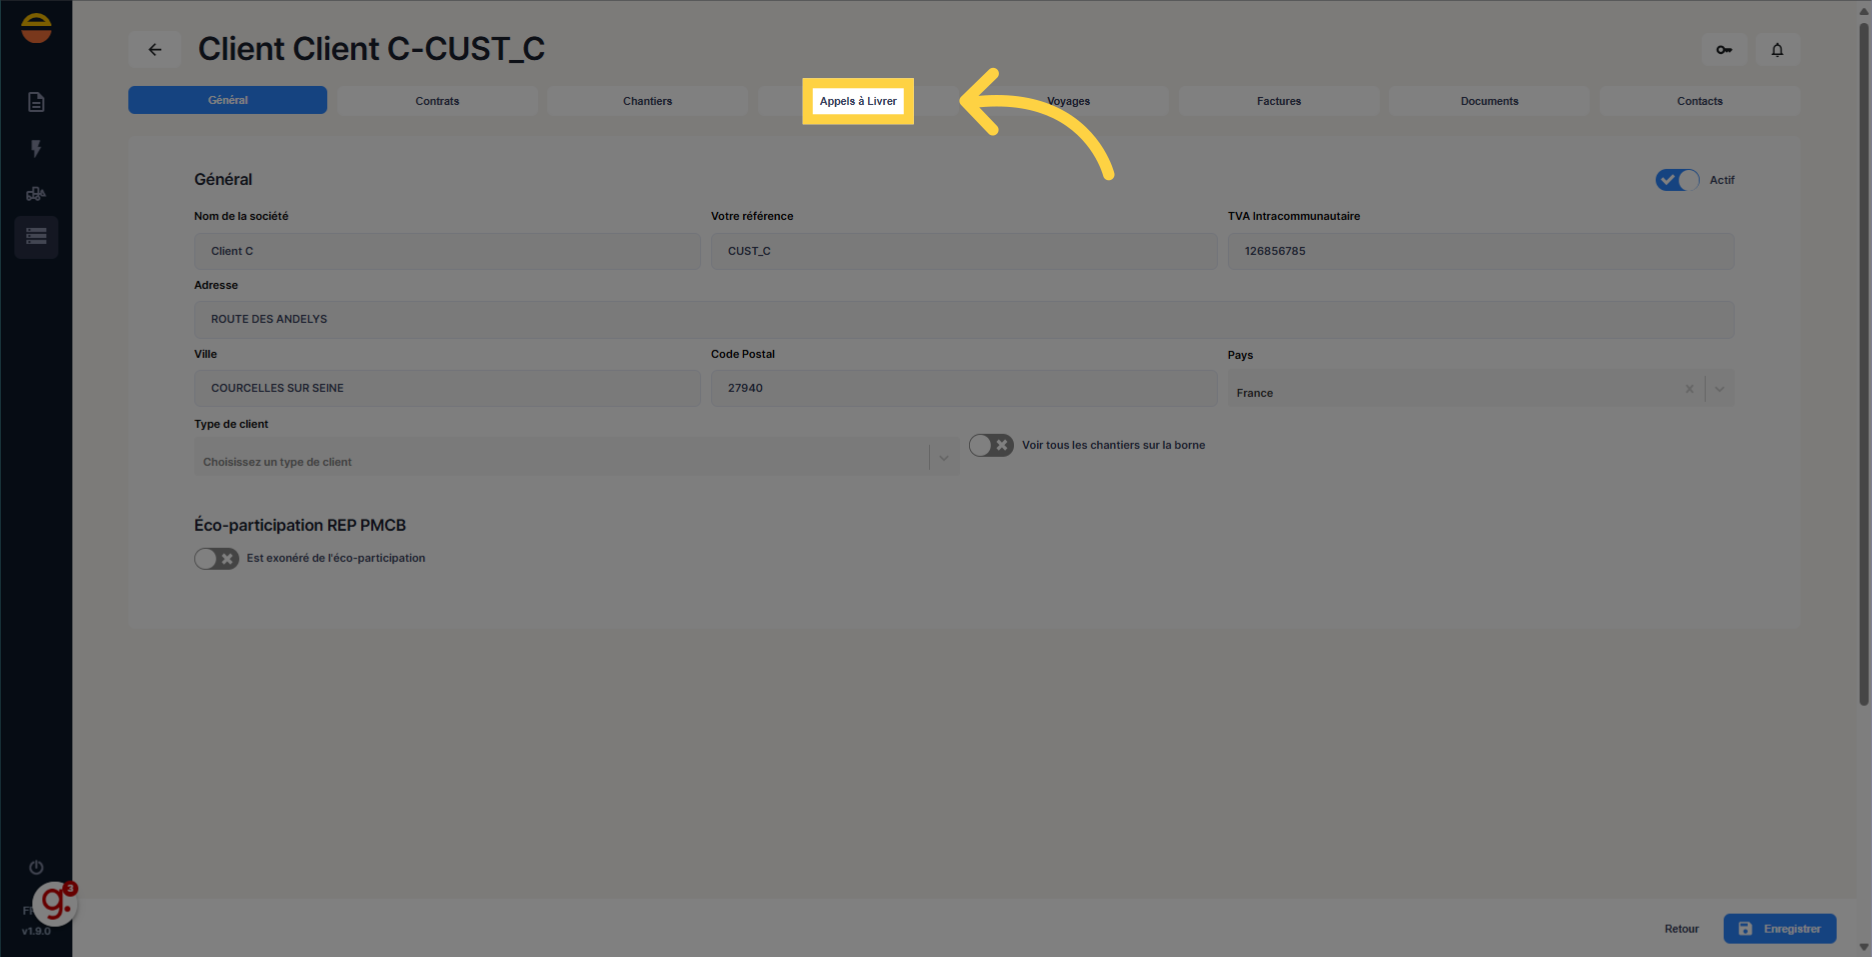Switch to the Documents tab
1872x957 pixels.
(x=1489, y=101)
